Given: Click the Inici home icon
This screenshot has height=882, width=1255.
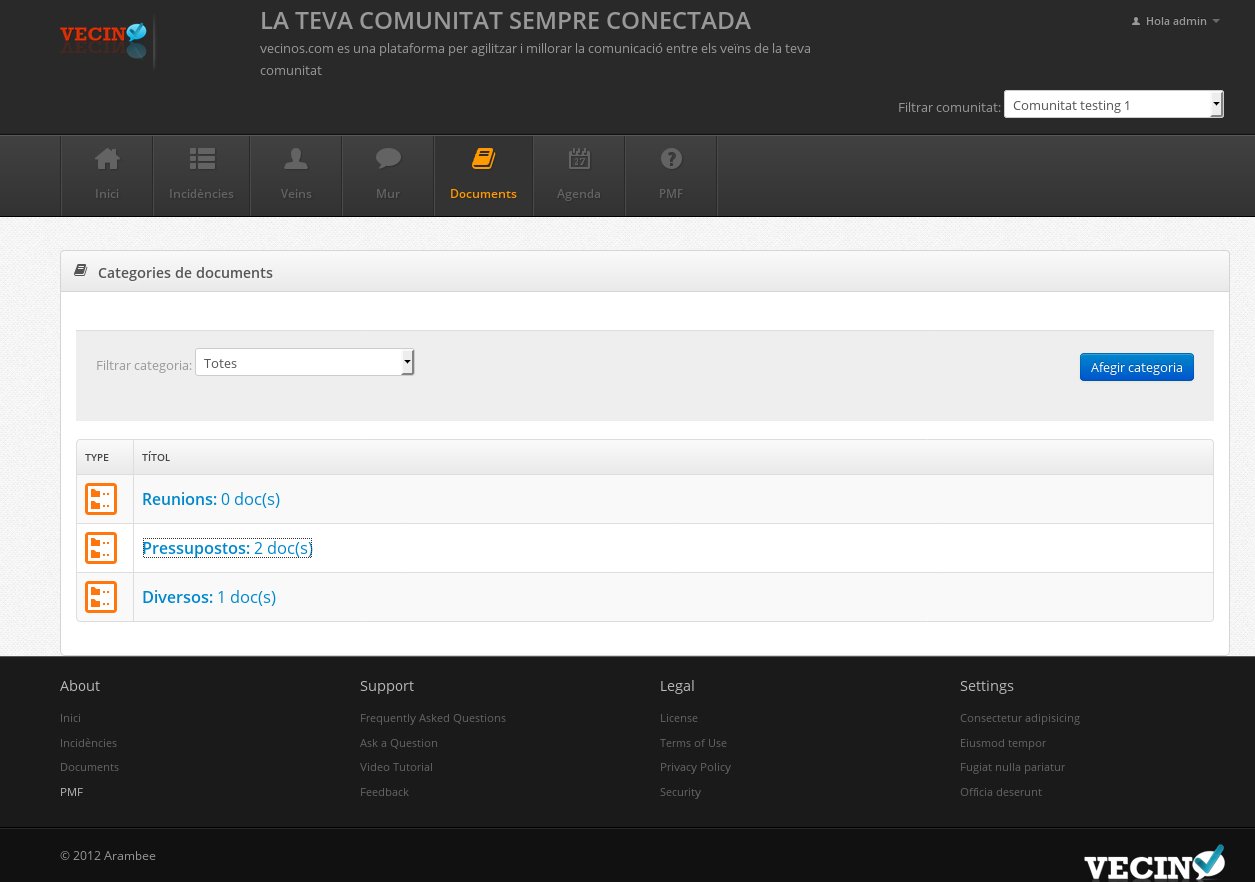Looking at the screenshot, I should point(107,159).
